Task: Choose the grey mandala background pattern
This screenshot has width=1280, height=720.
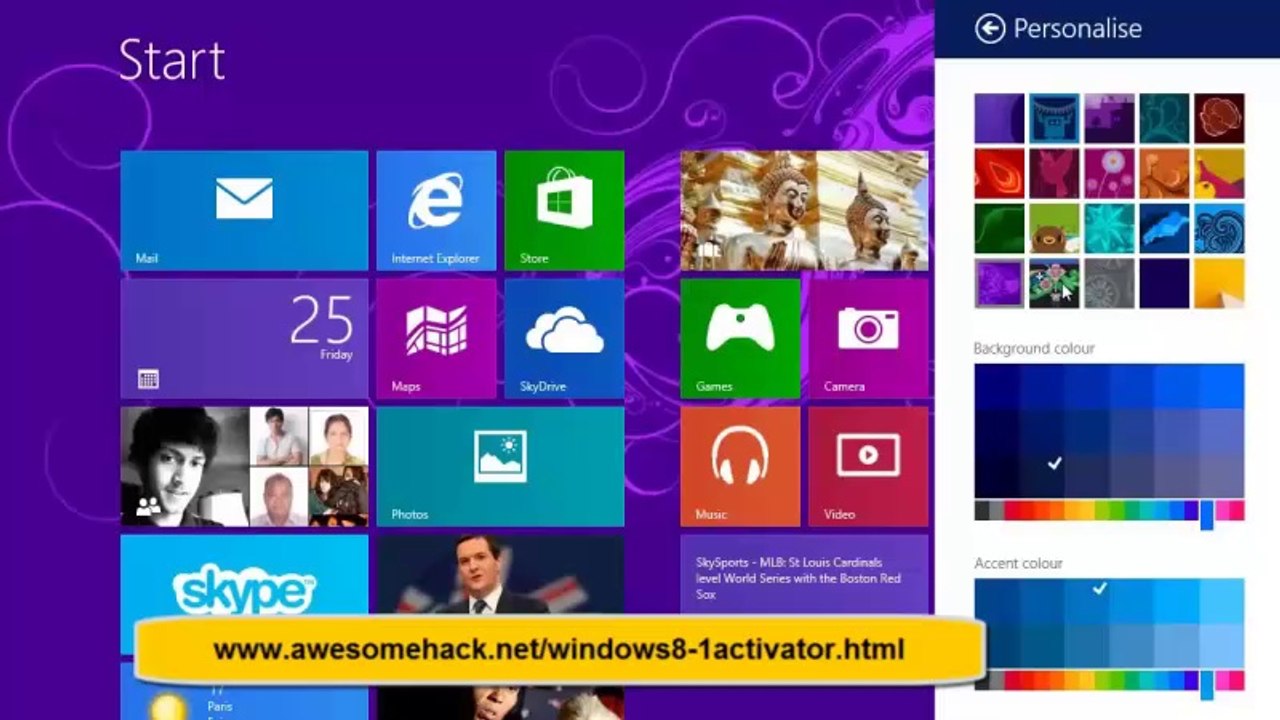Action: [x=1110, y=284]
